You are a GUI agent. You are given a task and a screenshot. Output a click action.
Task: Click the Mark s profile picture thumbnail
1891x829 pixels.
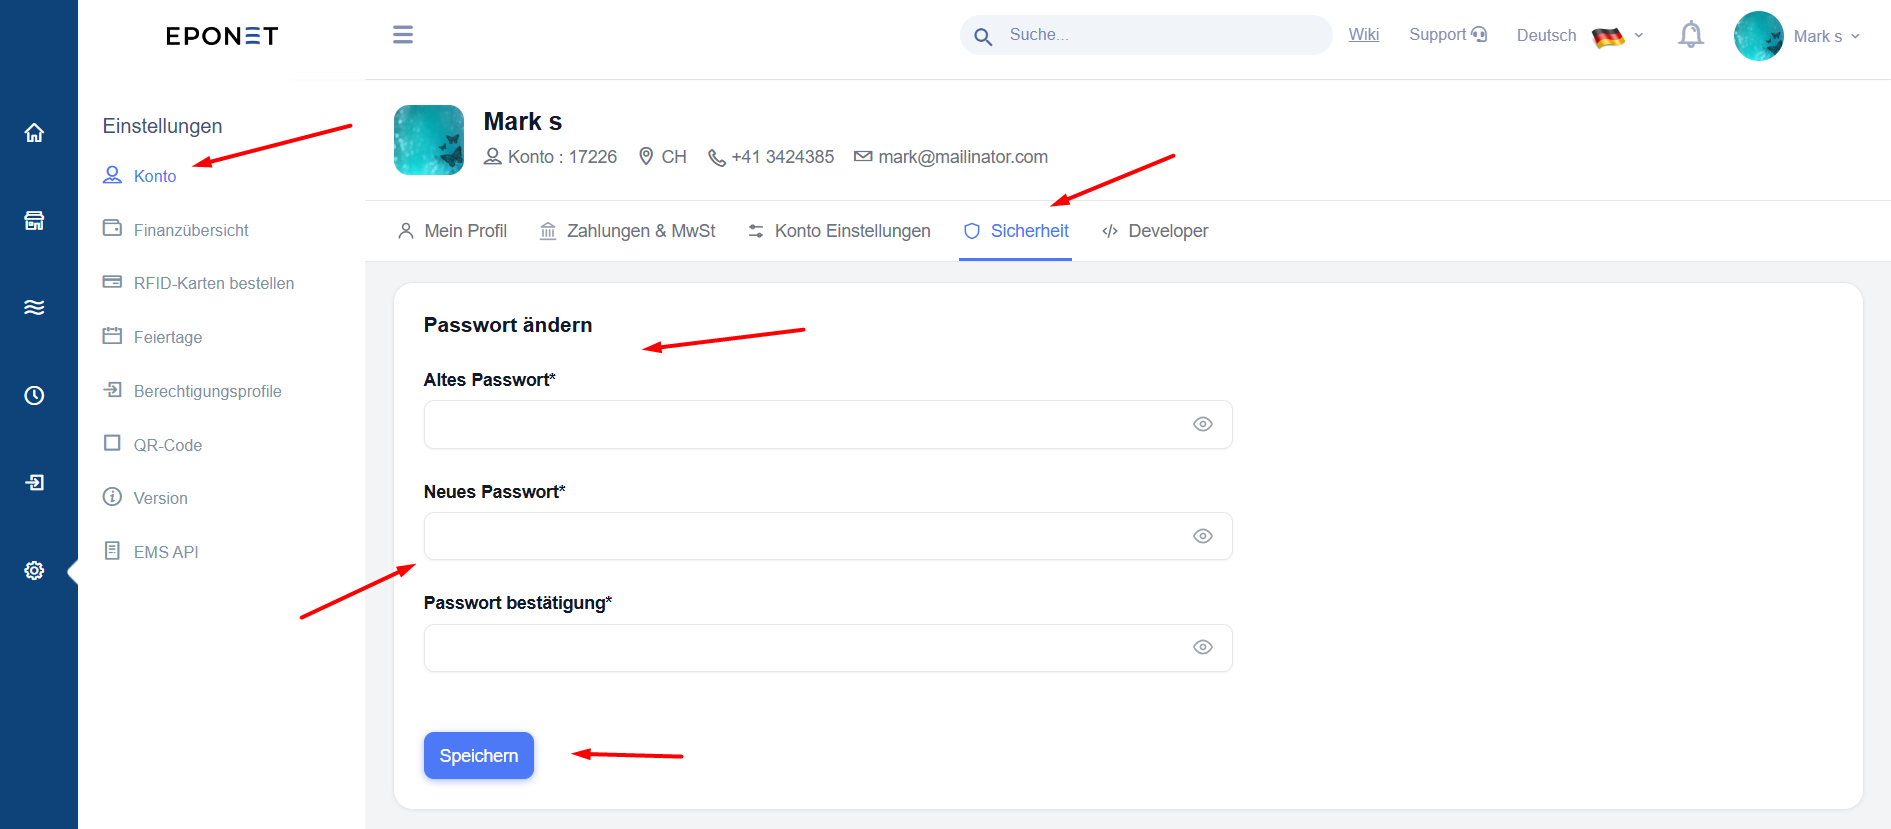coord(429,140)
